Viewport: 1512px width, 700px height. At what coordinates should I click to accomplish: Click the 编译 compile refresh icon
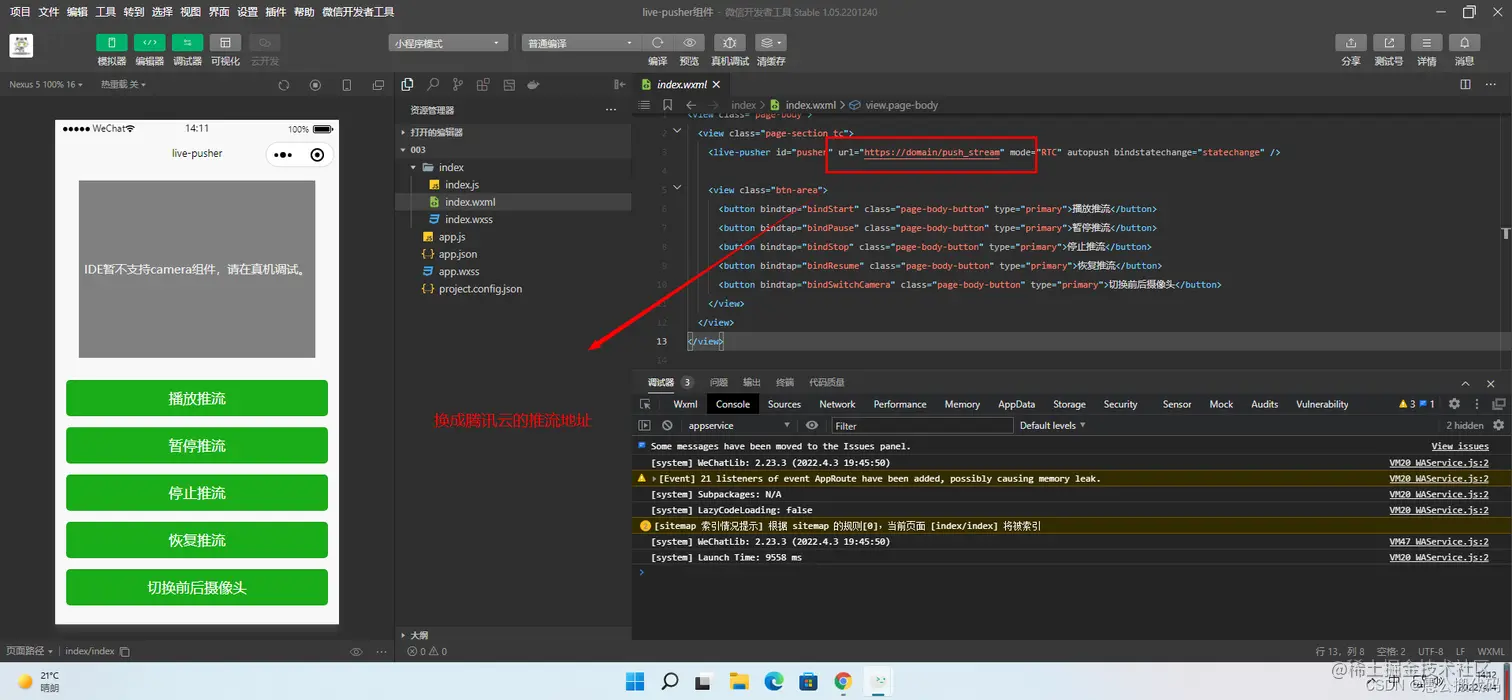[657, 43]
